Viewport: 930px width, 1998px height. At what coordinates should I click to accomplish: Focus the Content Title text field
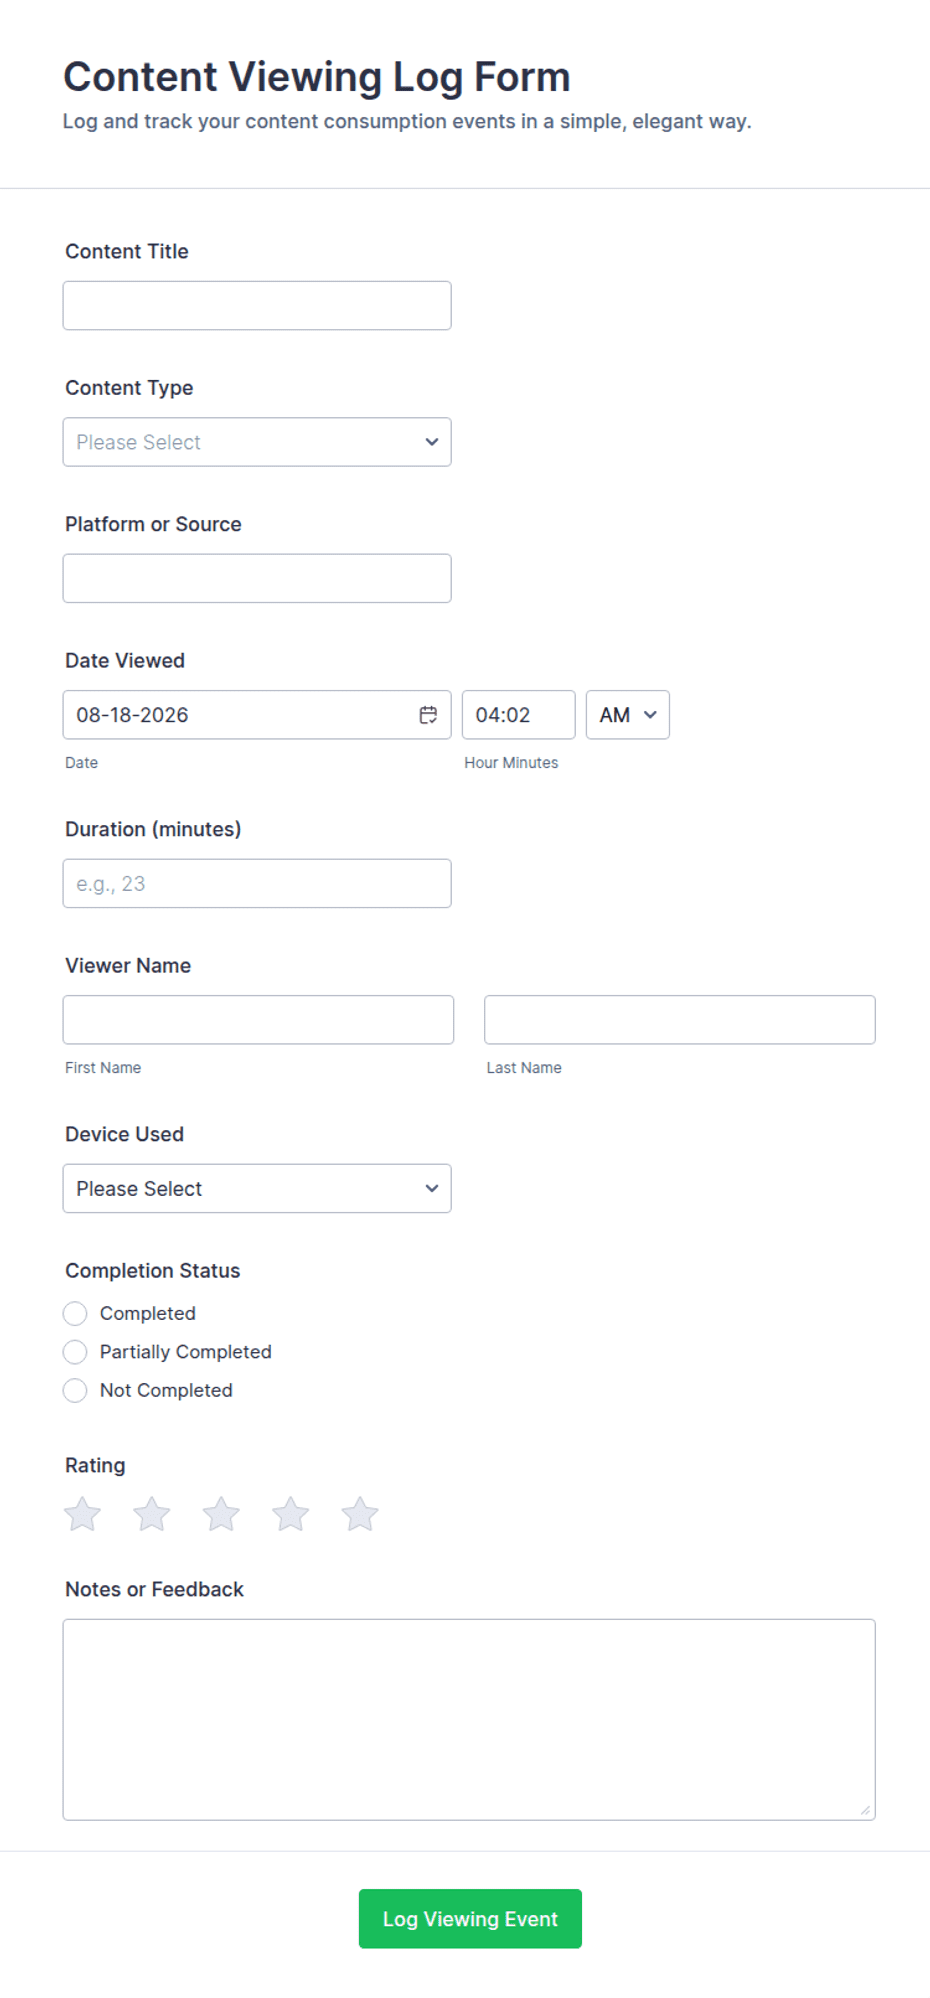(257, 305)
